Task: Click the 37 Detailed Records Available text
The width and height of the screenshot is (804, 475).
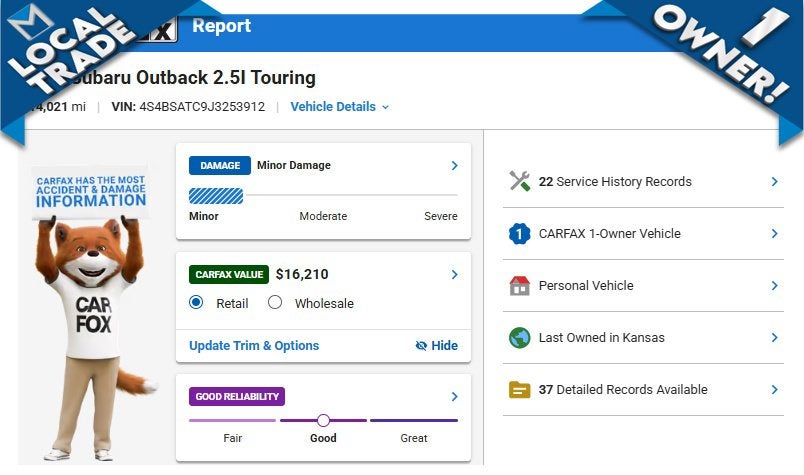Action: (623, 390)
